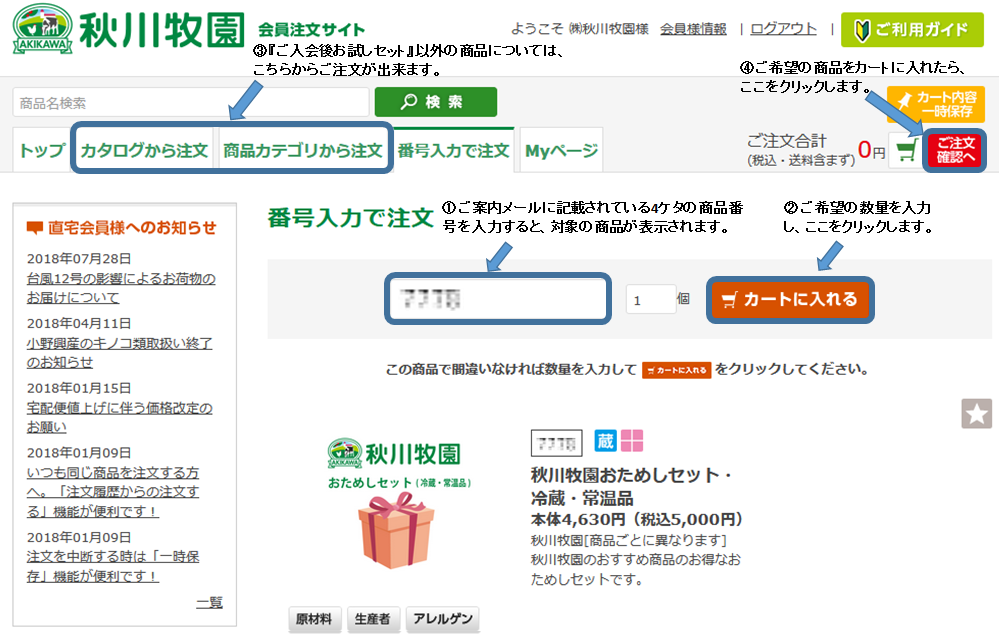Open the トップ tab
This screenshot has width=999, height=637.
coord(41,150)
